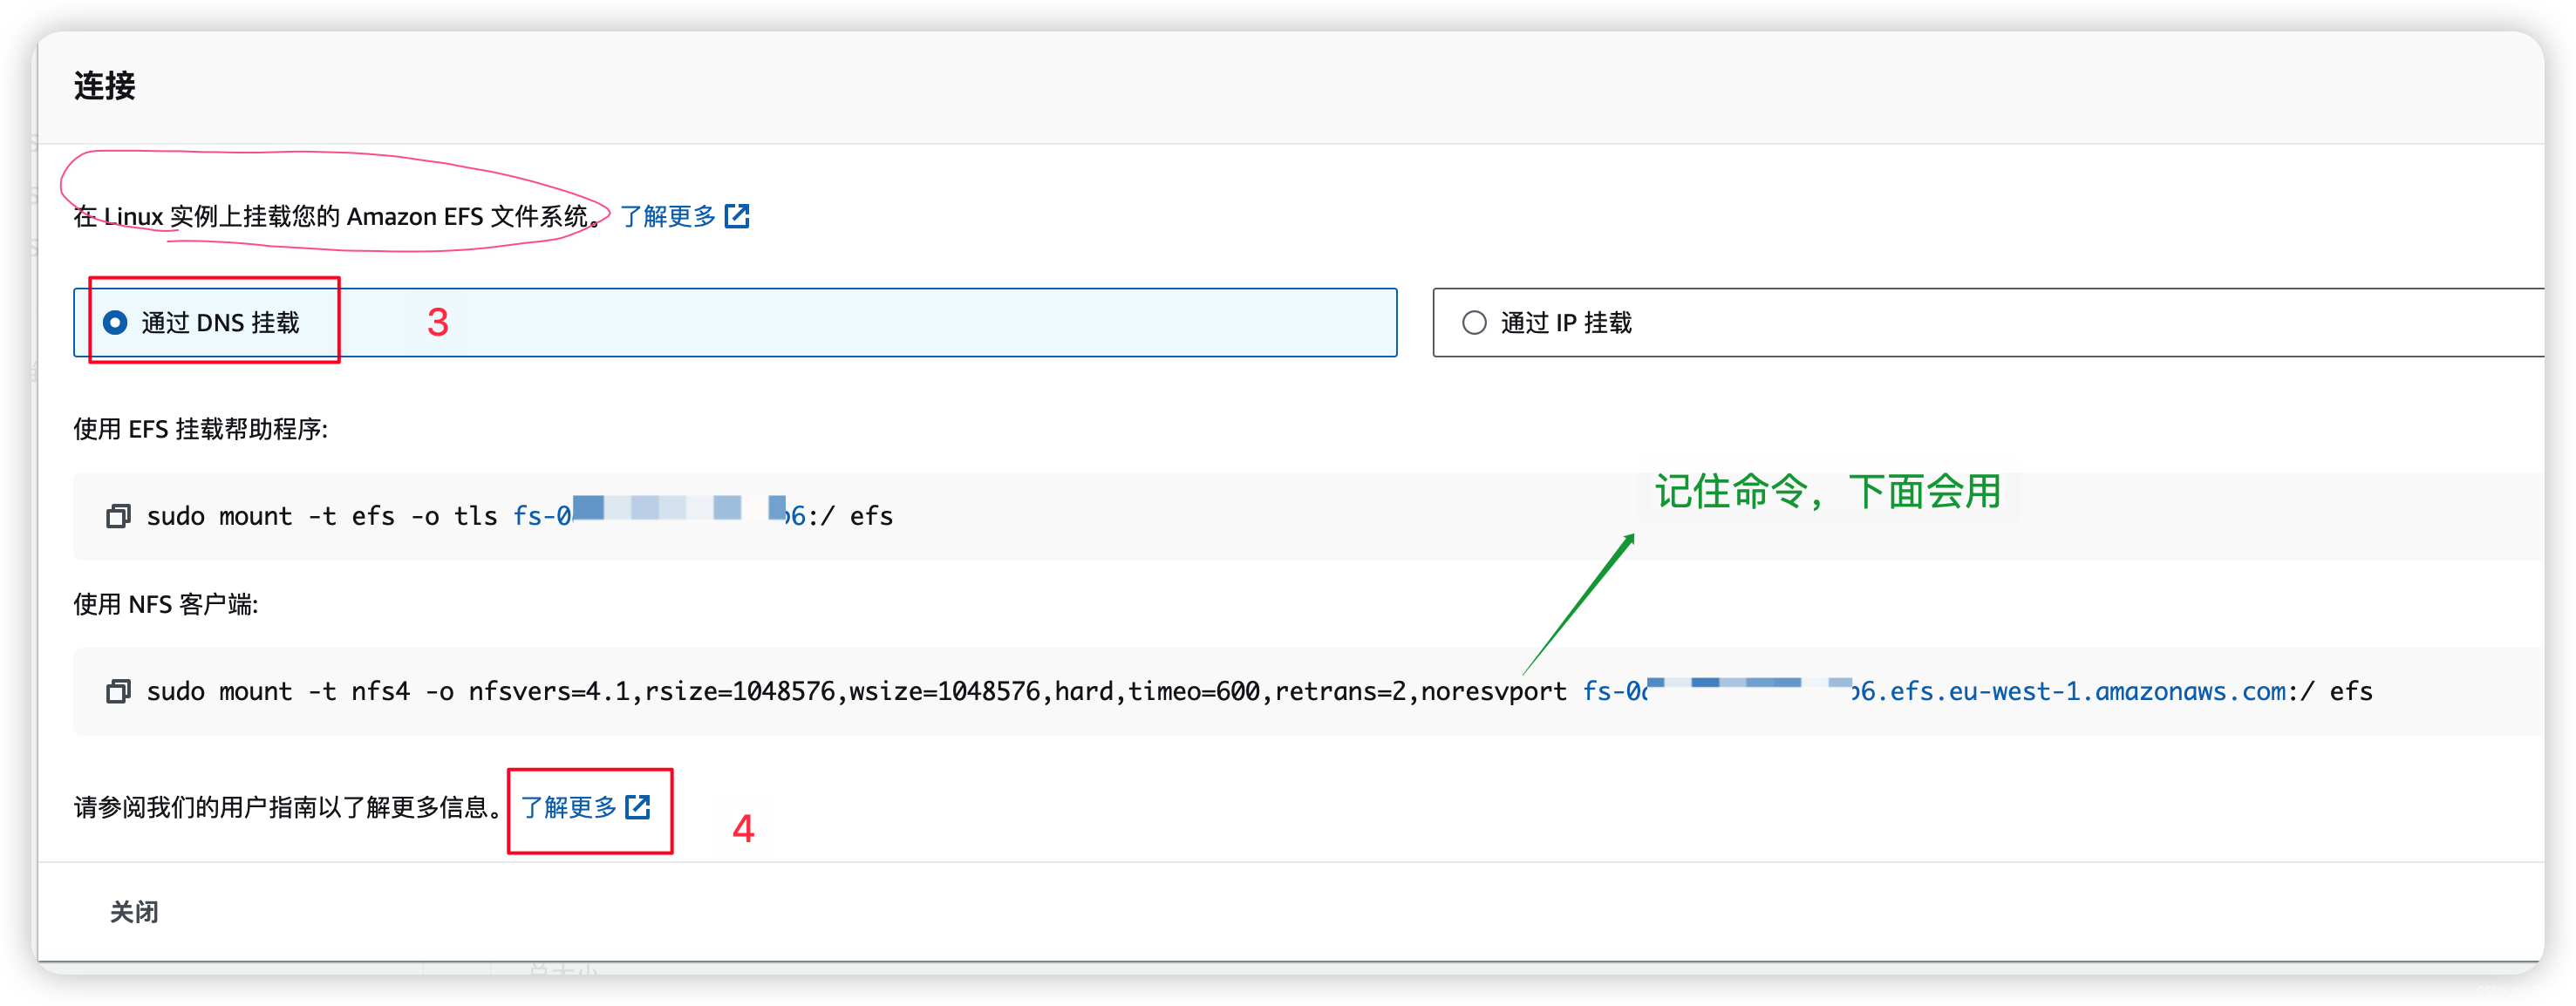Click the 使用 NFS 客户端 label
The image size is (2576, 1006).
tap(166, 604)
